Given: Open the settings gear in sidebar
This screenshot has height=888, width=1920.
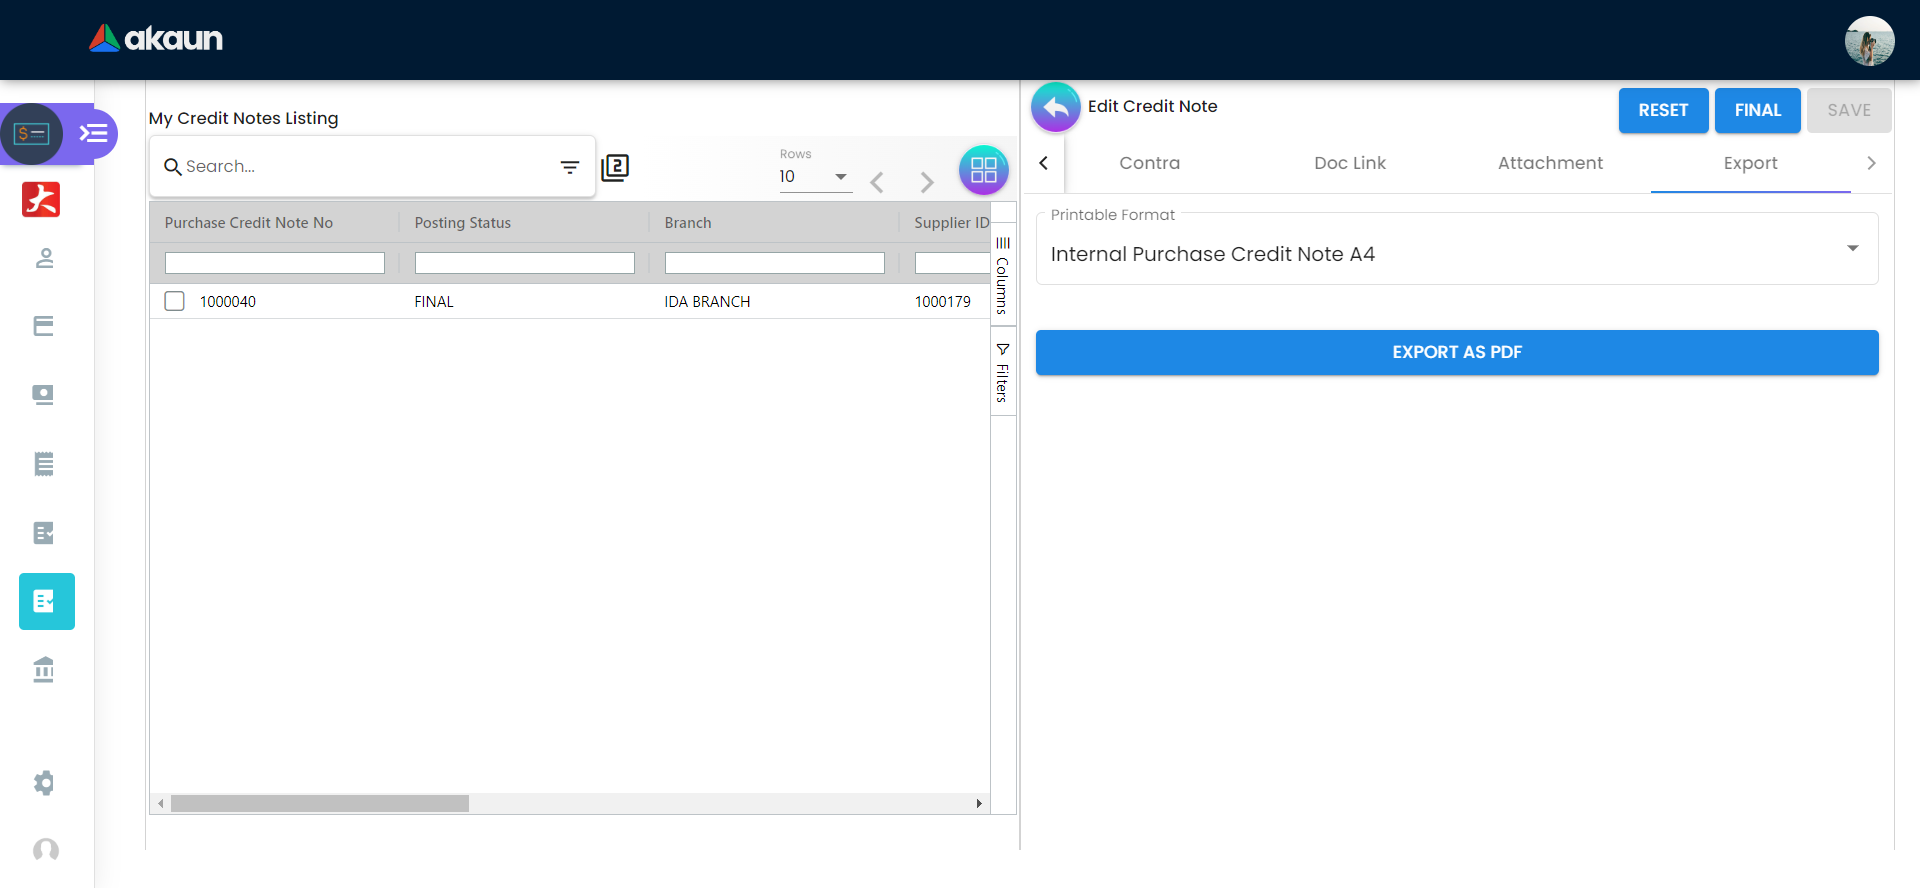Looking at the screenshot, I should (44, 782).
